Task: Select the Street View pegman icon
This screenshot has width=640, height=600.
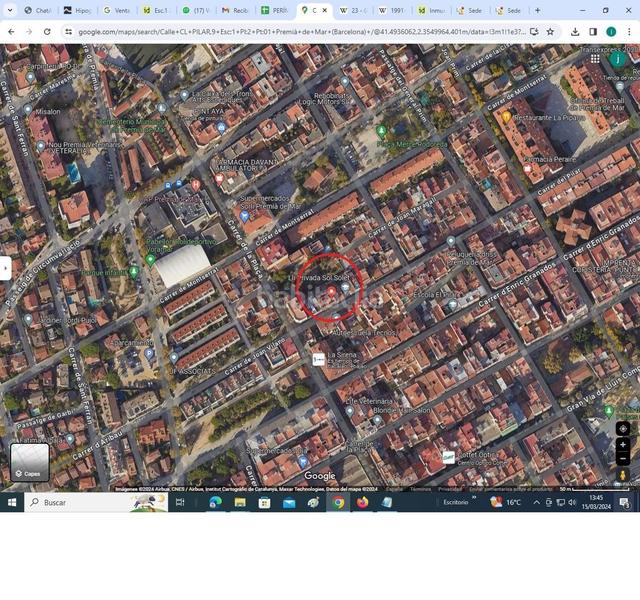Action: [623, 476]
